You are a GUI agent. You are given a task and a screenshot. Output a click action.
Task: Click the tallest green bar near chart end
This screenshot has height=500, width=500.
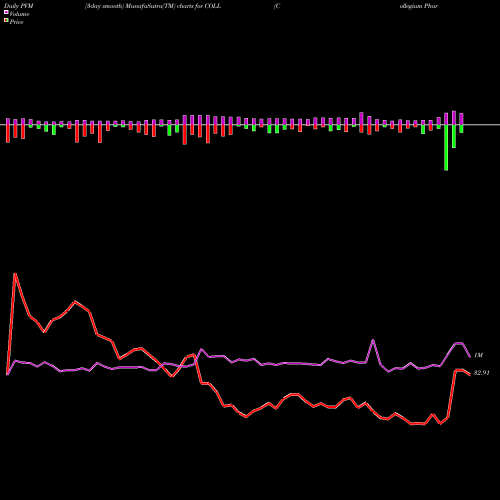446,148
